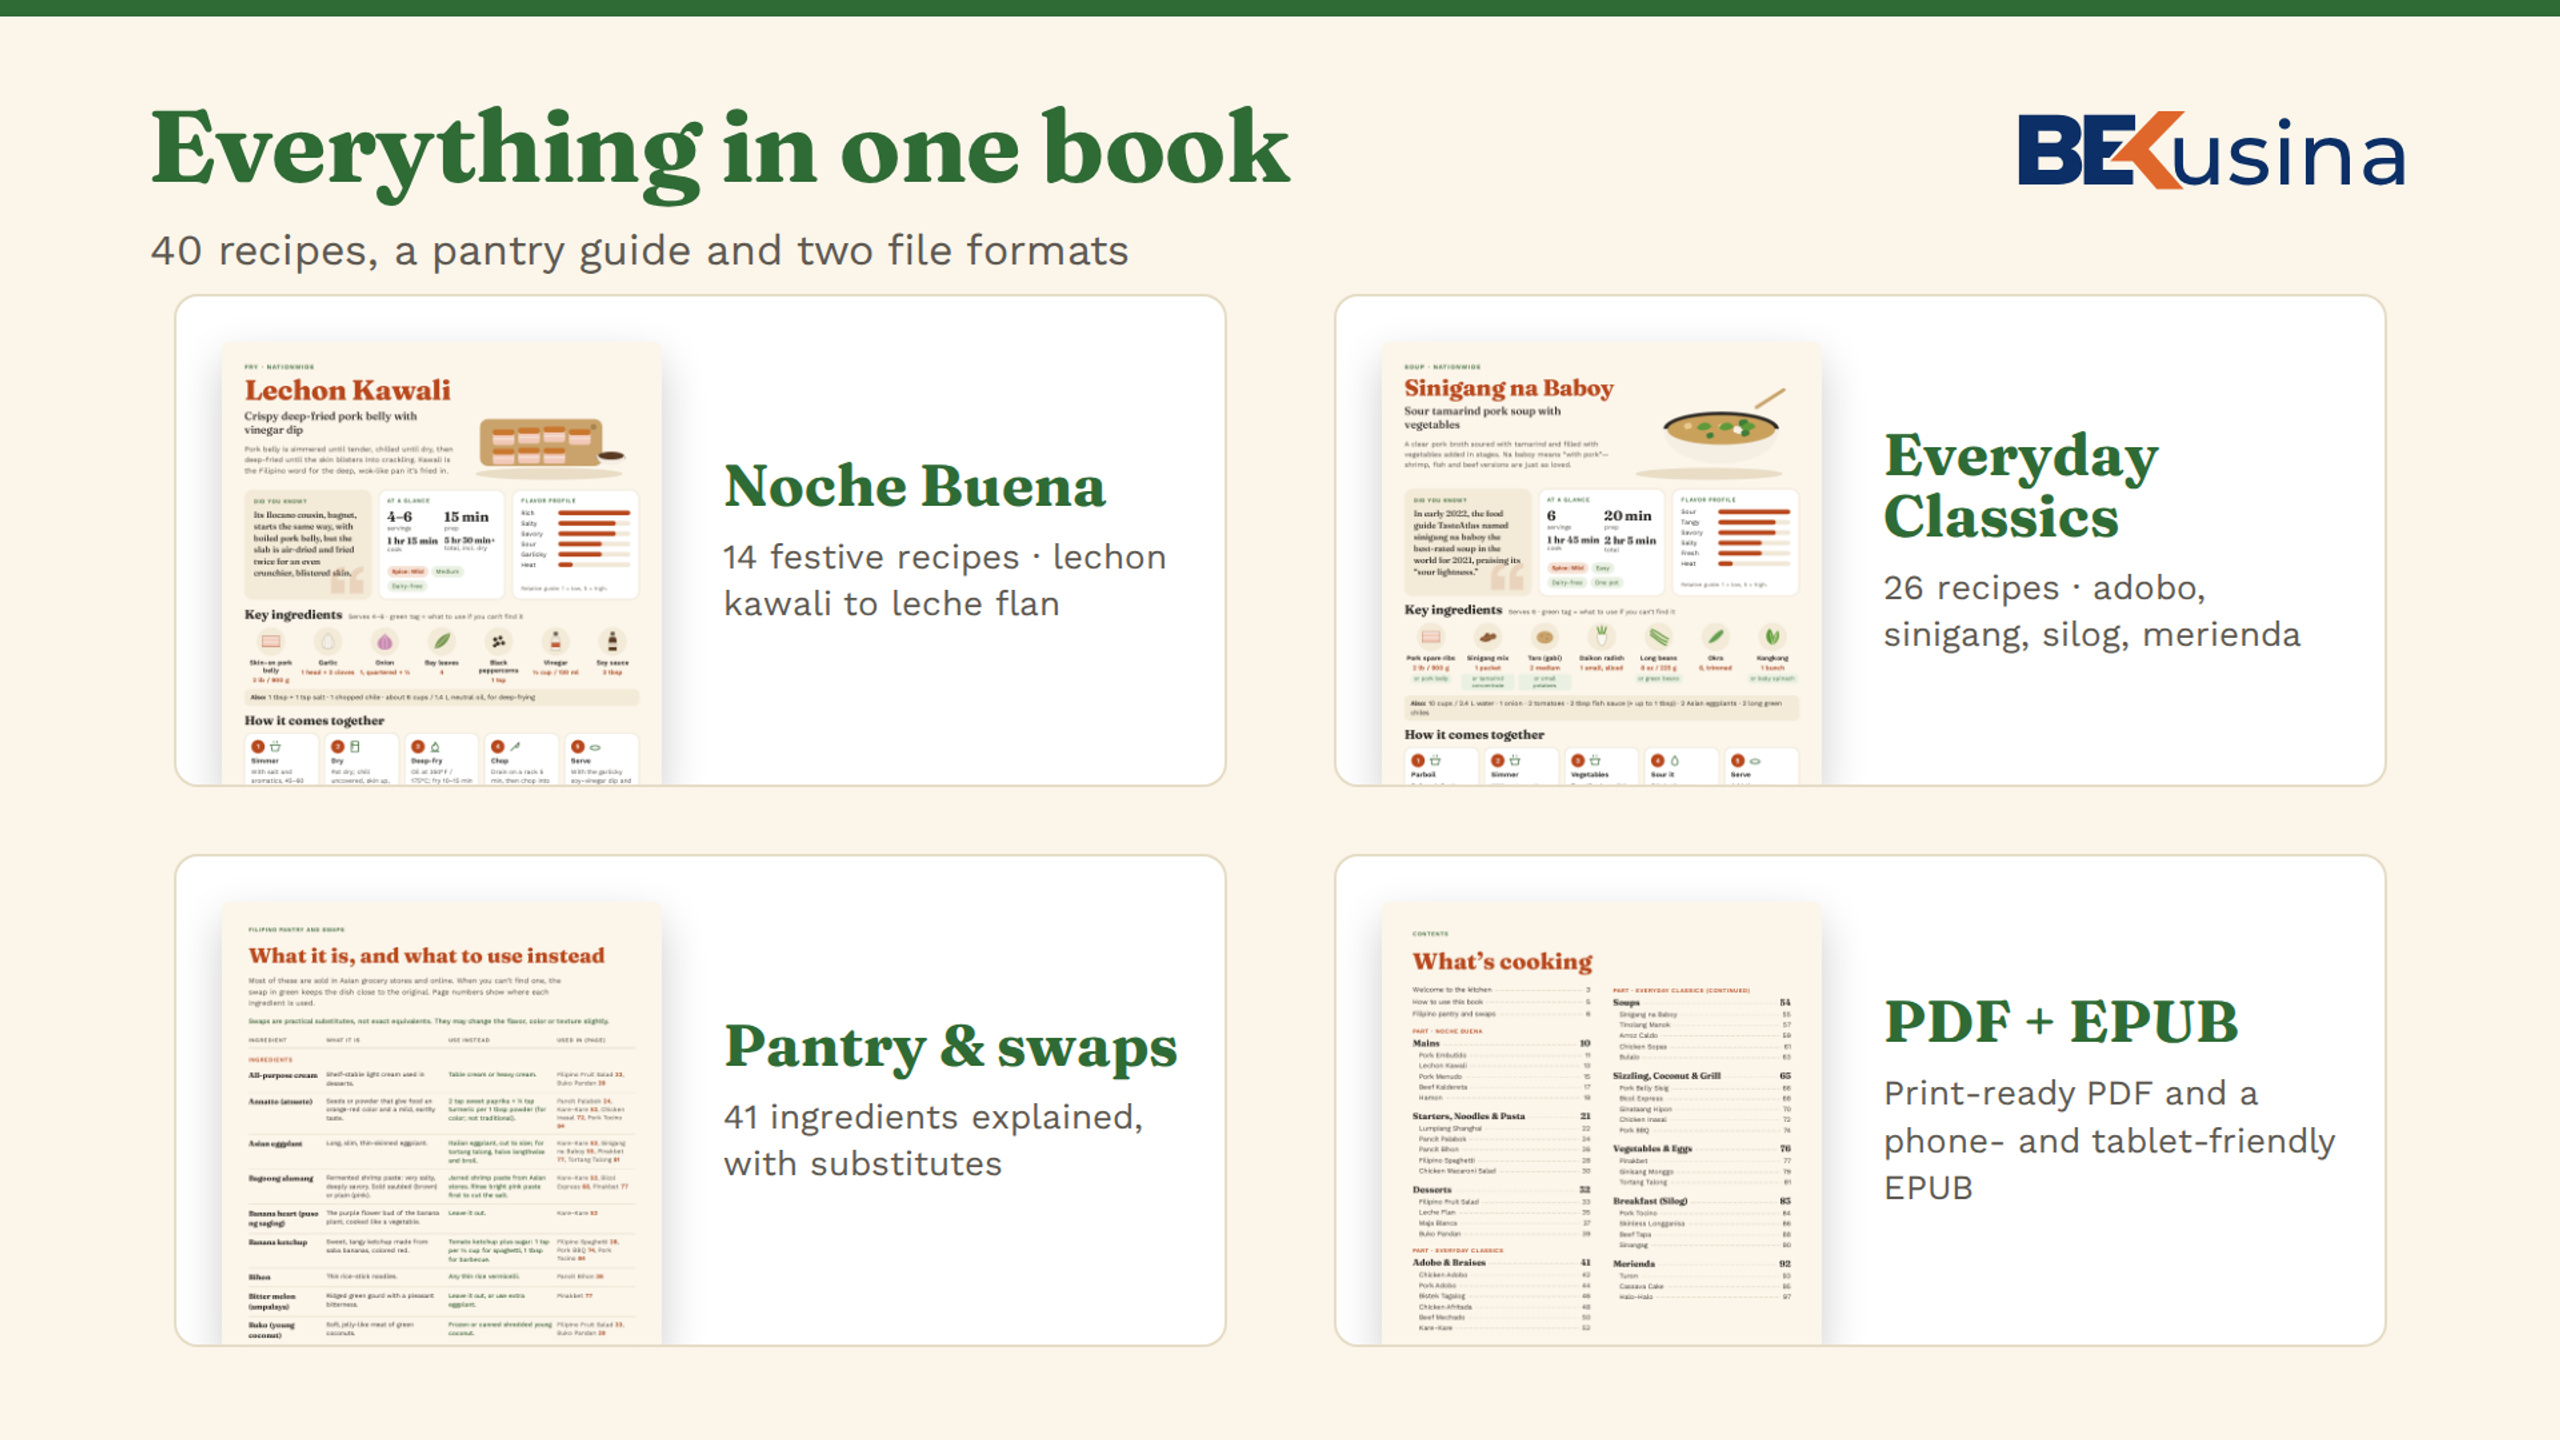
Task: Select the PDF + EPUB heading
Action: (2061, 1022)
